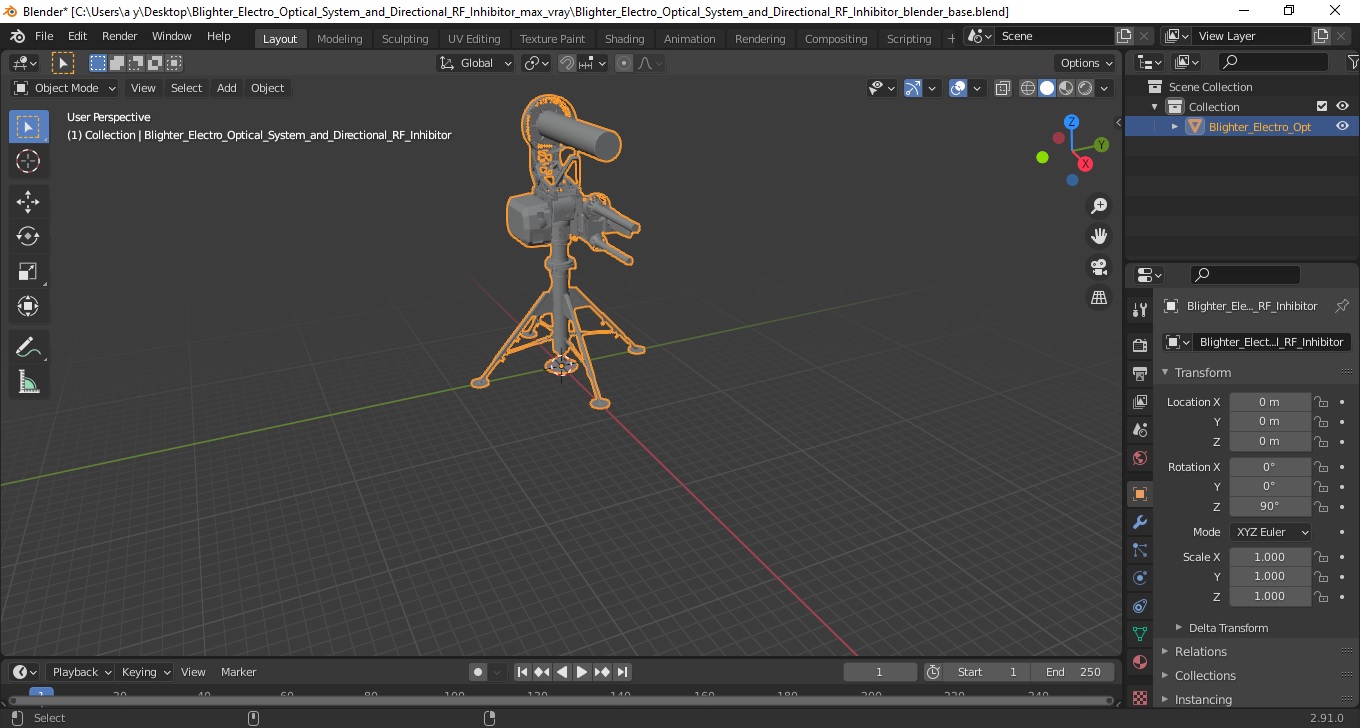Select the Rotate tool
This screenshot has width=1360, height=728.
pyautogui.click(x=28, y=237)
